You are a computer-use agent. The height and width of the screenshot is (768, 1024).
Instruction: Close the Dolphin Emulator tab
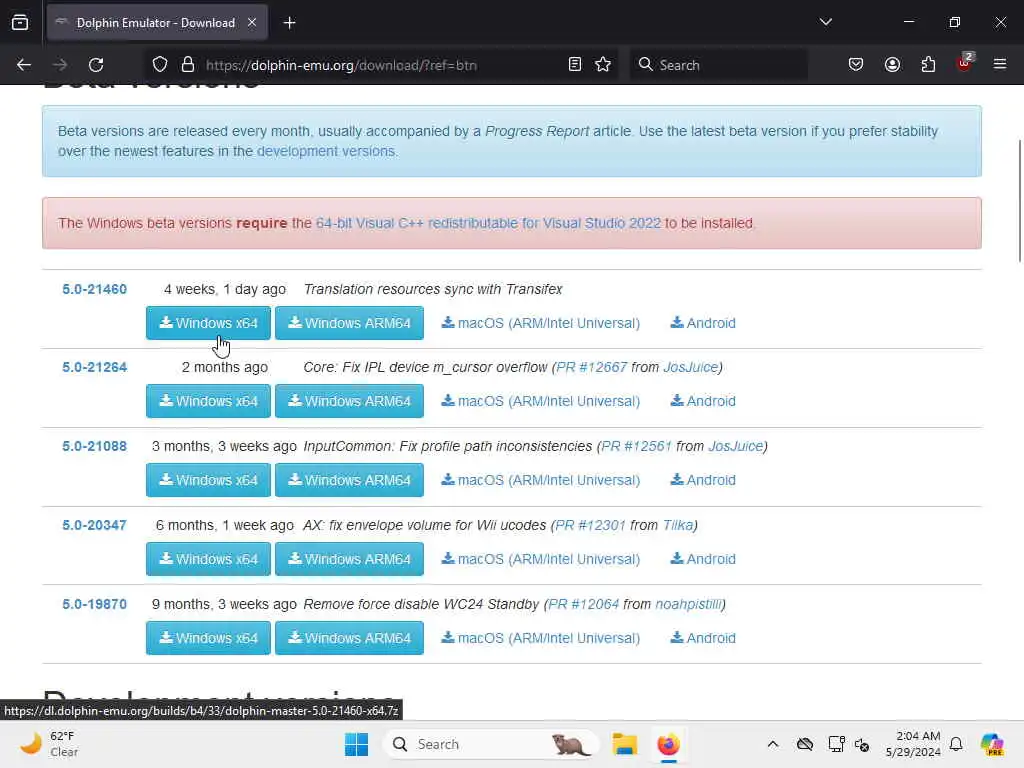click(x=252, y=23)
